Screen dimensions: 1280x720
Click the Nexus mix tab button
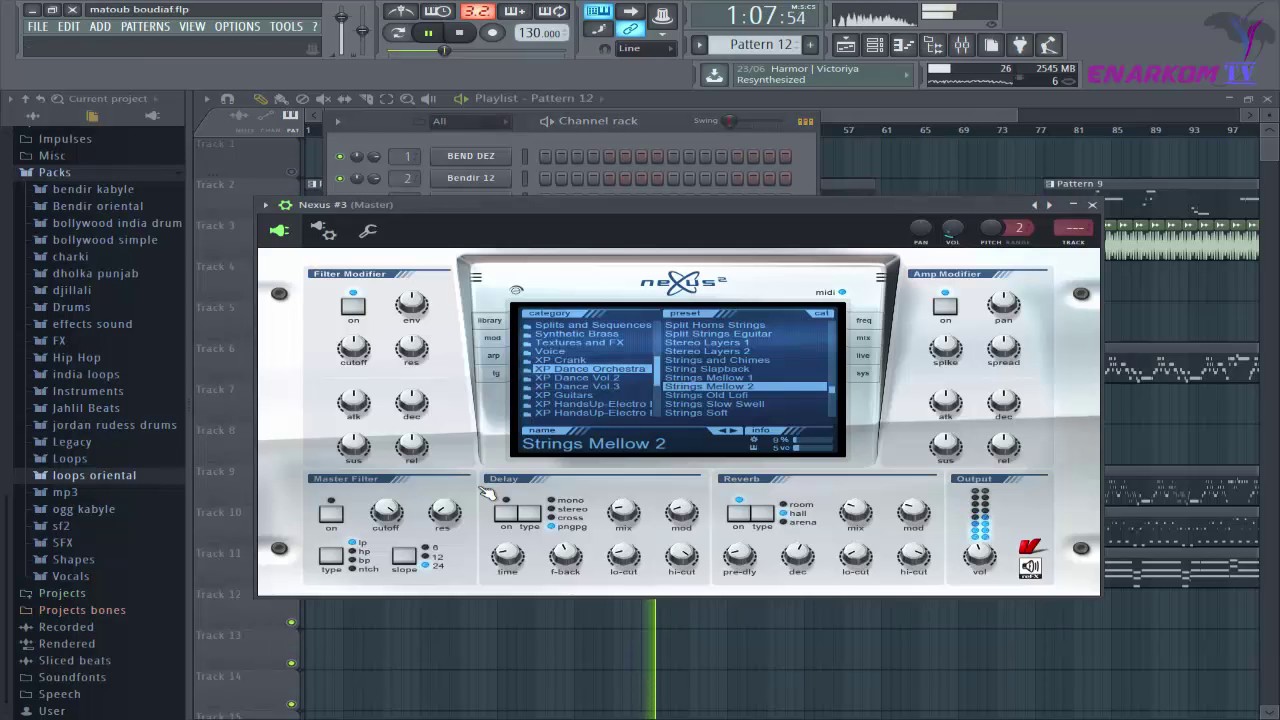tap(863, 338)
